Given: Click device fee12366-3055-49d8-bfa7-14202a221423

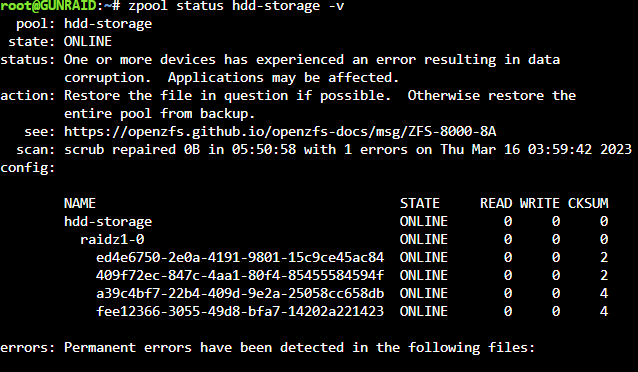Looking at the screenshot, I should coord(240,311).
